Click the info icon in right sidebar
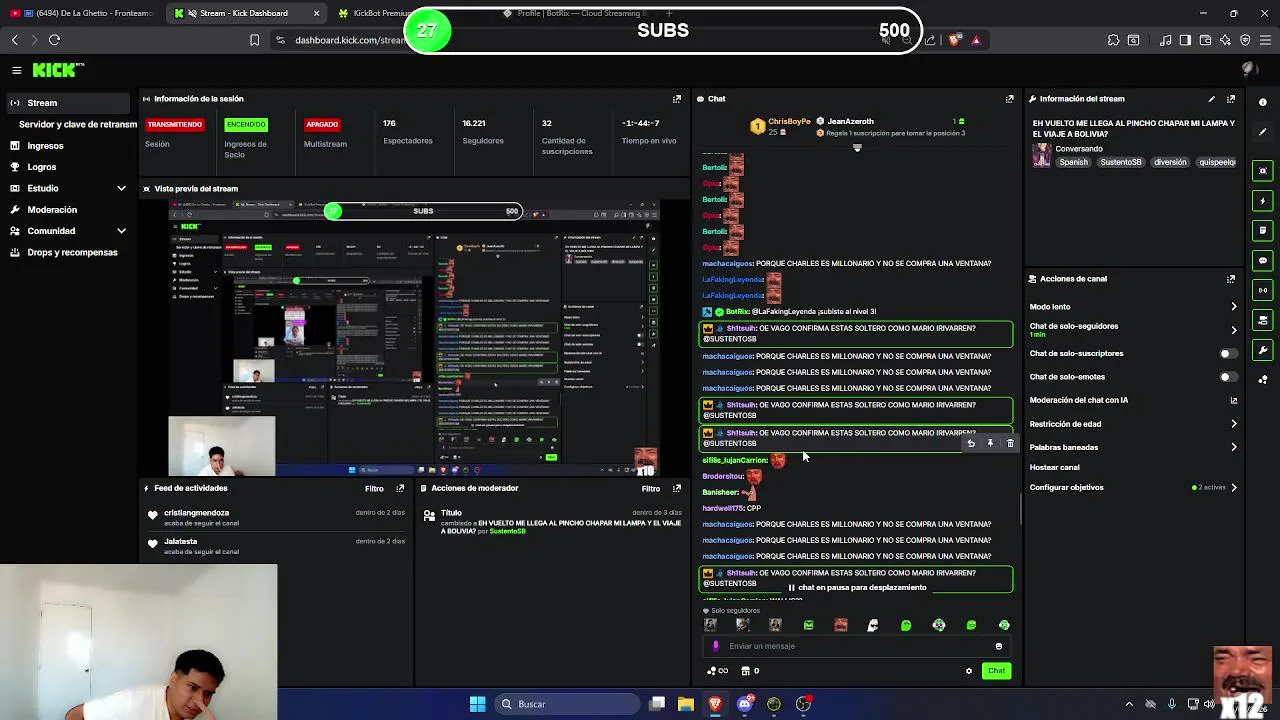 [x=1263, y=102]
